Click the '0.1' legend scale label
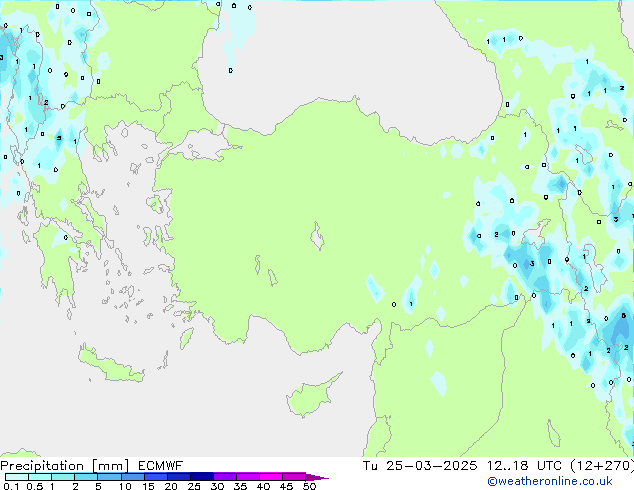 [x=11, y=486]
